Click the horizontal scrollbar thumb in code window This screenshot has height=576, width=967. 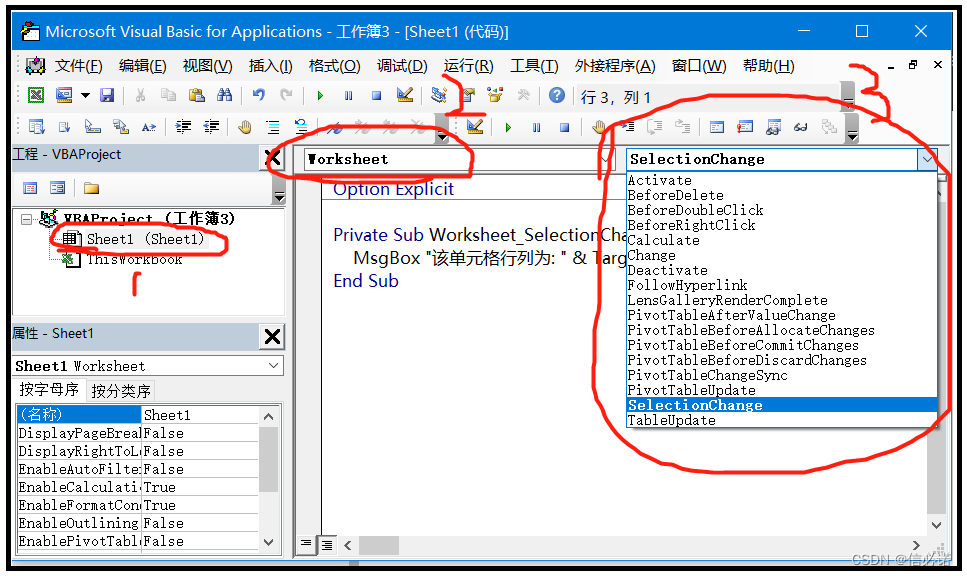(379, 545)
